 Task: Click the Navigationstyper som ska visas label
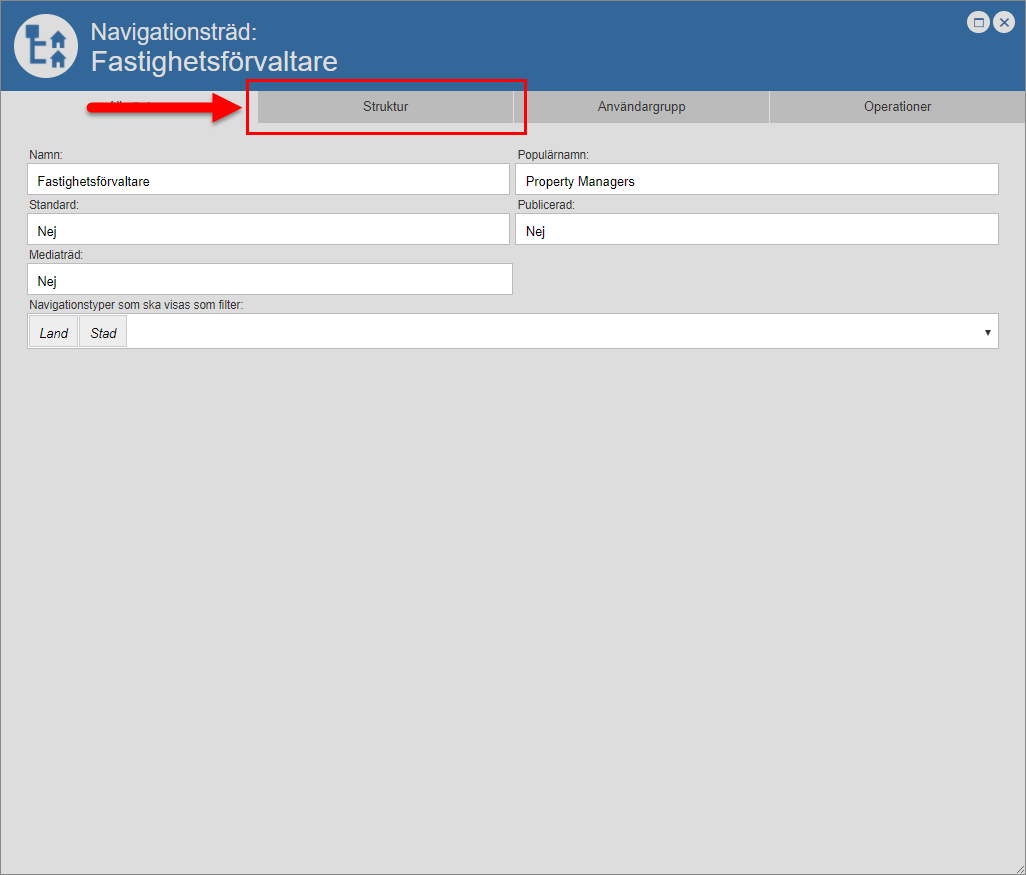[x=136, y=305]
